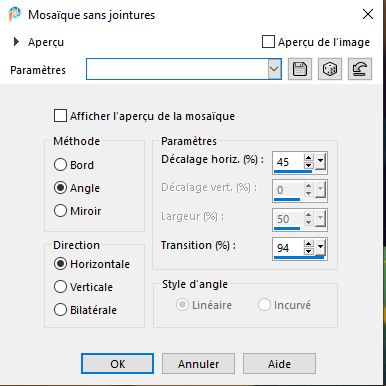Enable Aperçu de l'image checkbox
The image size is (386, 386).
click(268, 42)
